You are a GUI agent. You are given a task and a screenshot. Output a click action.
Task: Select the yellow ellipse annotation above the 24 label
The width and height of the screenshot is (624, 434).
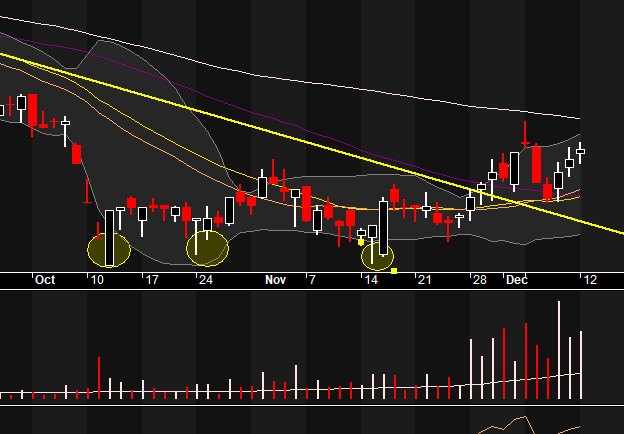pos(207,248)
